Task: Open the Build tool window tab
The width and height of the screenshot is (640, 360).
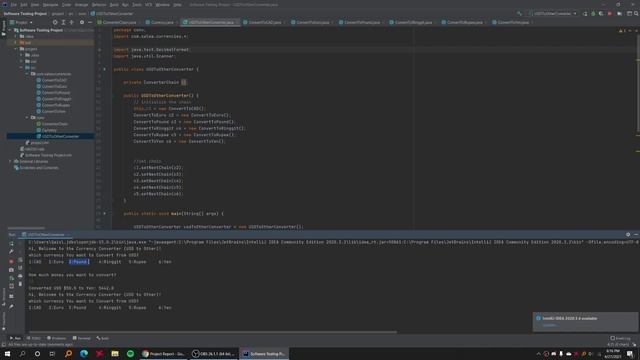Action: [103, 338]
